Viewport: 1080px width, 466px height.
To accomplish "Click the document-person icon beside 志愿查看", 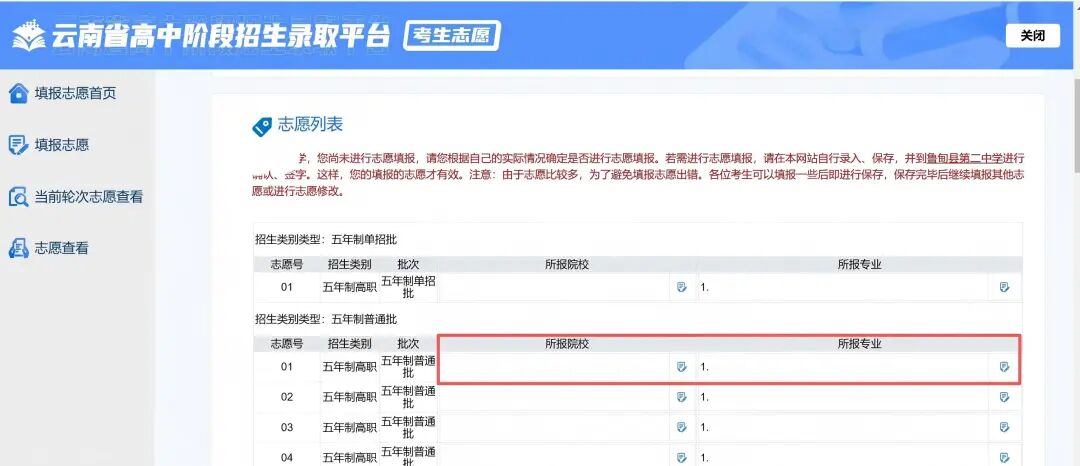I will coord(18,248).
